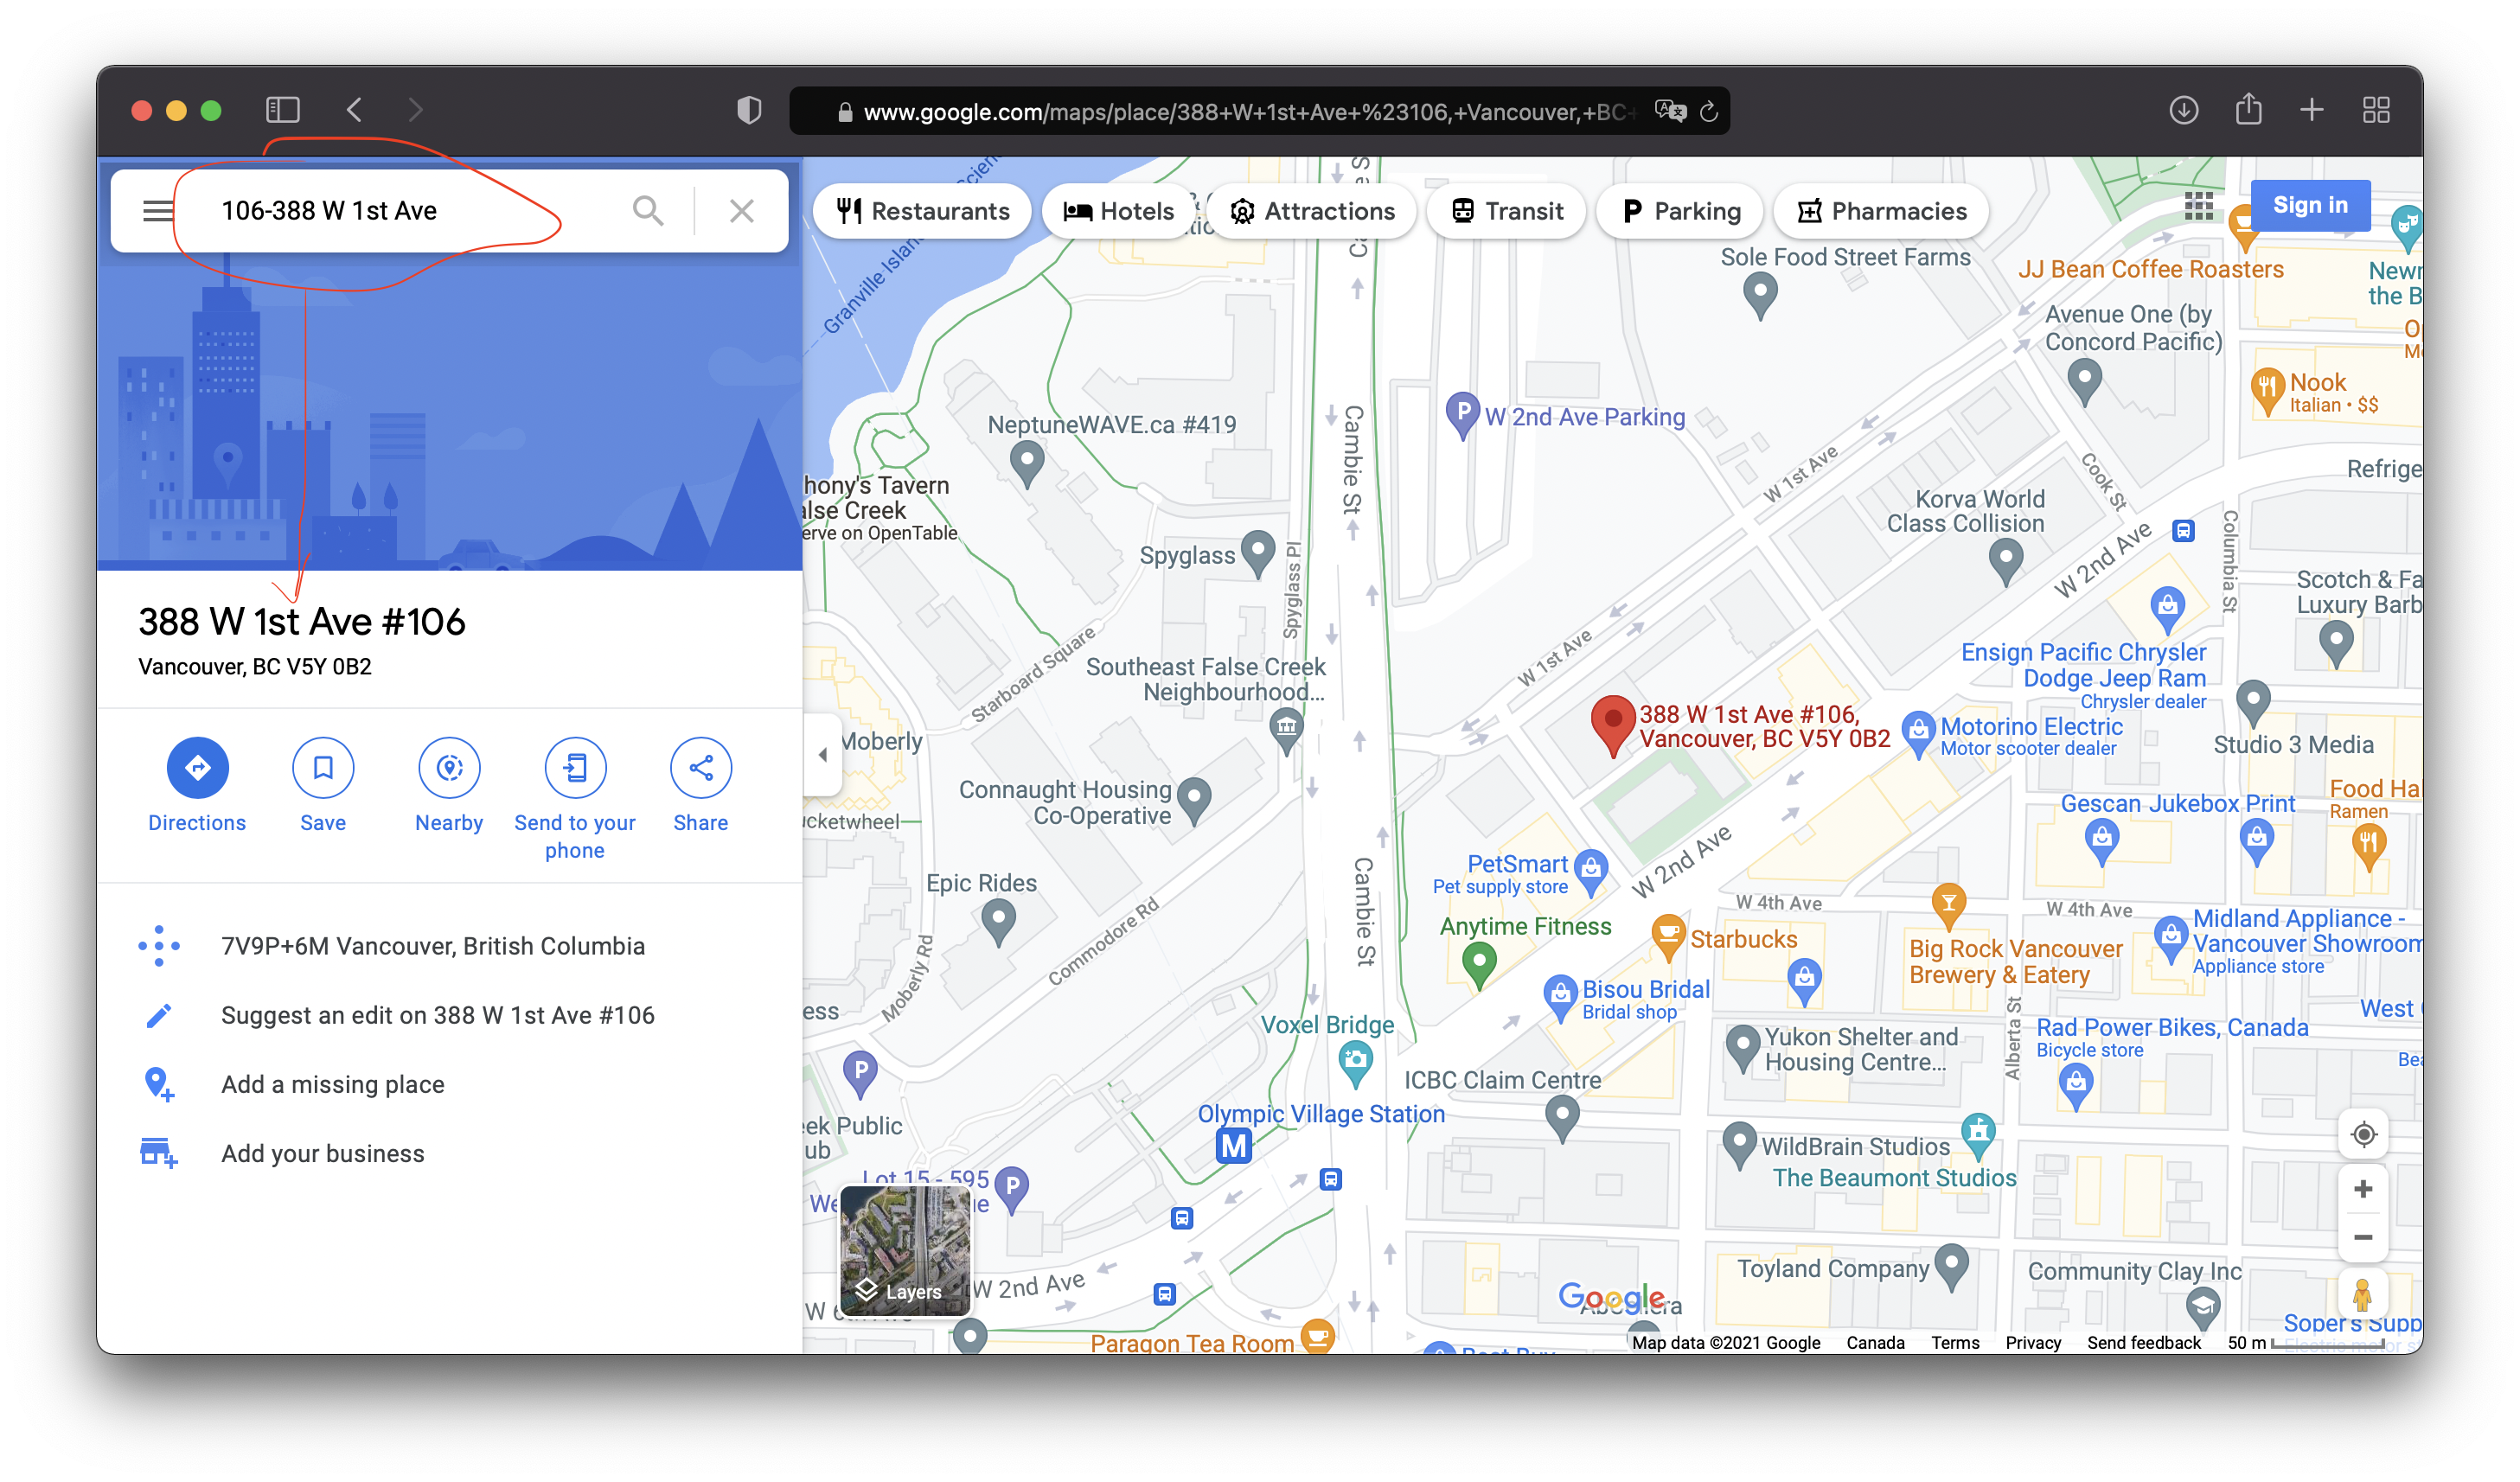Zoom in the map view
The image size is (2520, 1482).
[2363, 1189]
